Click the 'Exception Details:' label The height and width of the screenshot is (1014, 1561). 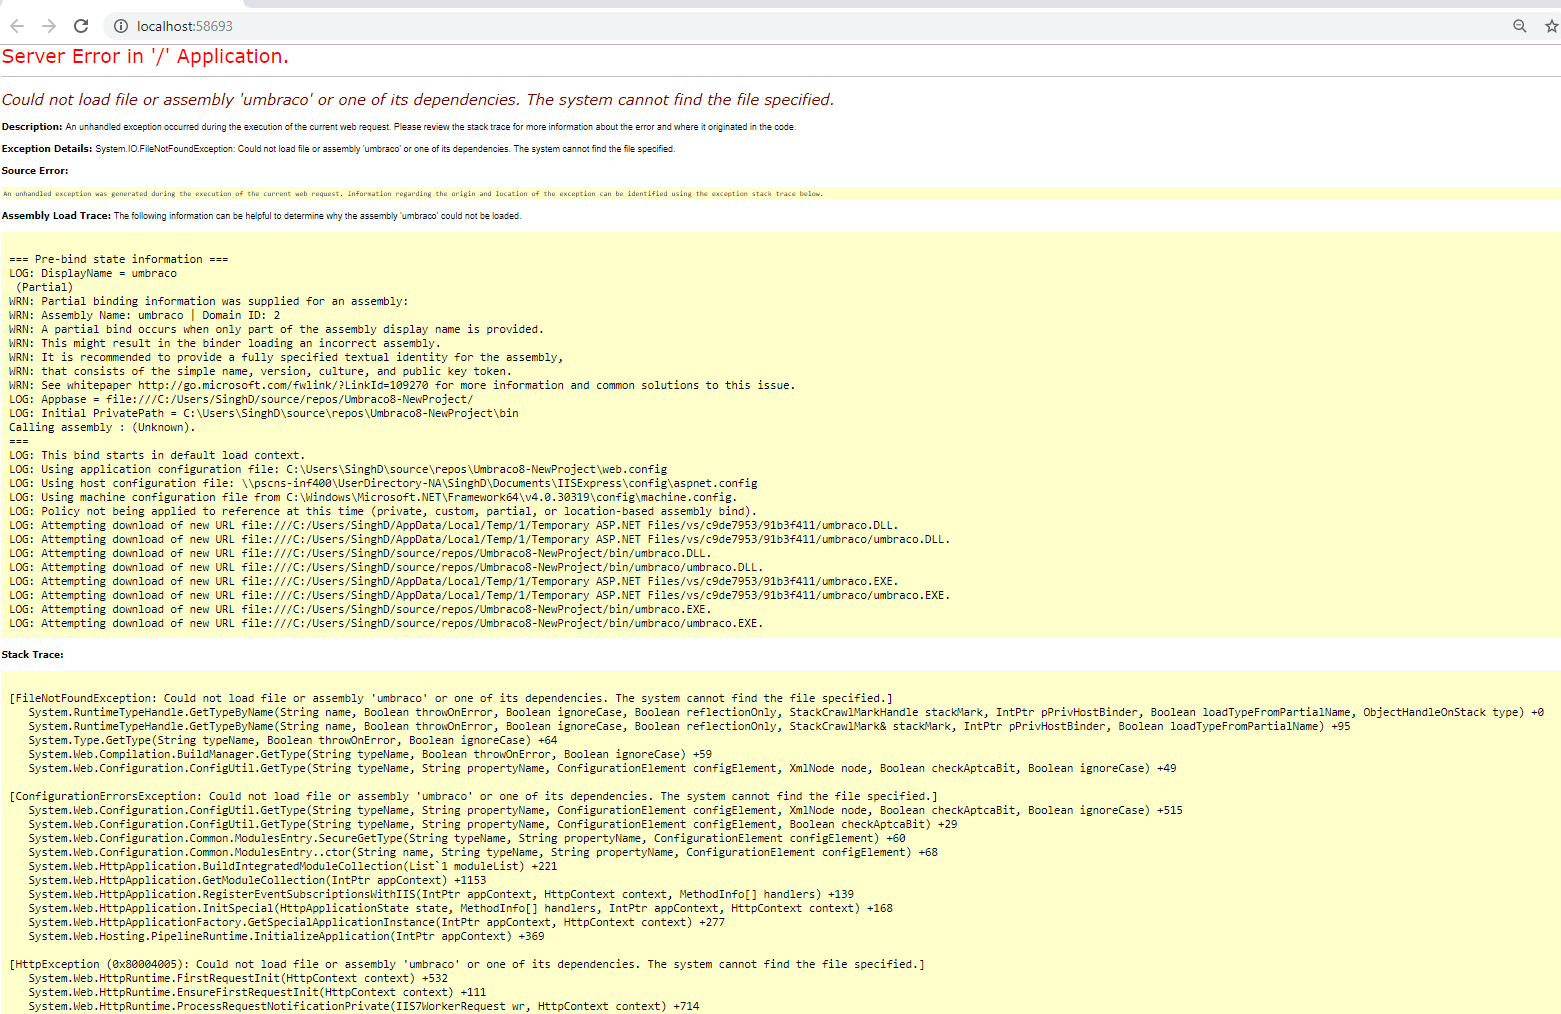(x=47, y=149)
